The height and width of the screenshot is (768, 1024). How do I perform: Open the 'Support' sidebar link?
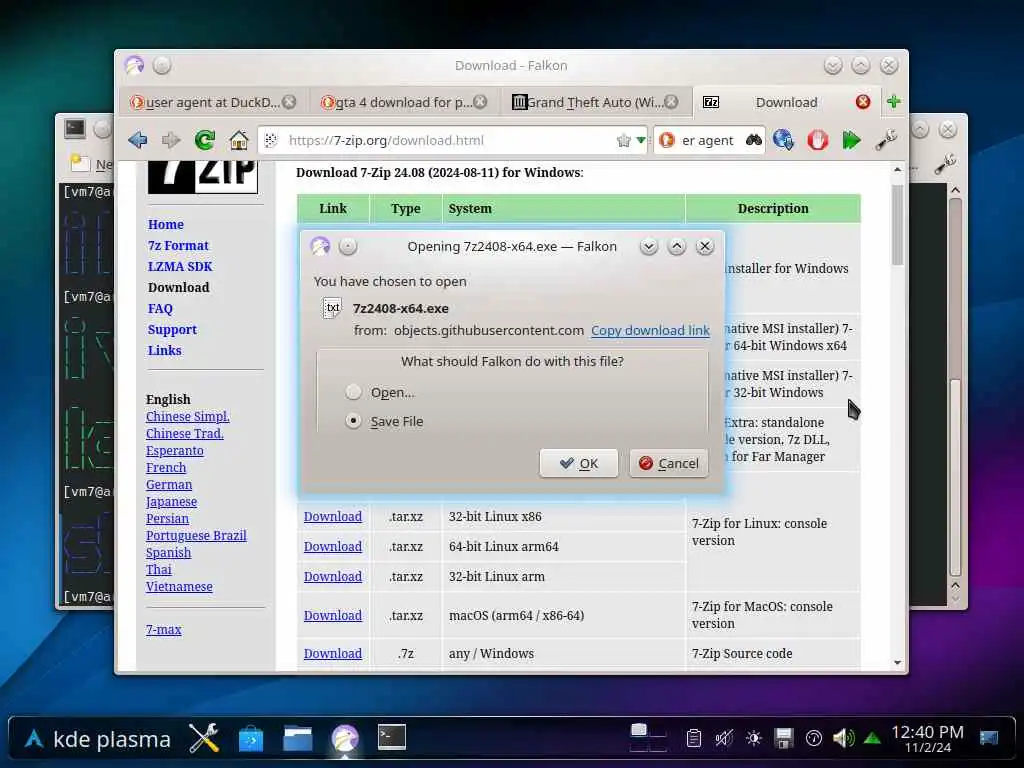[172, 329]
